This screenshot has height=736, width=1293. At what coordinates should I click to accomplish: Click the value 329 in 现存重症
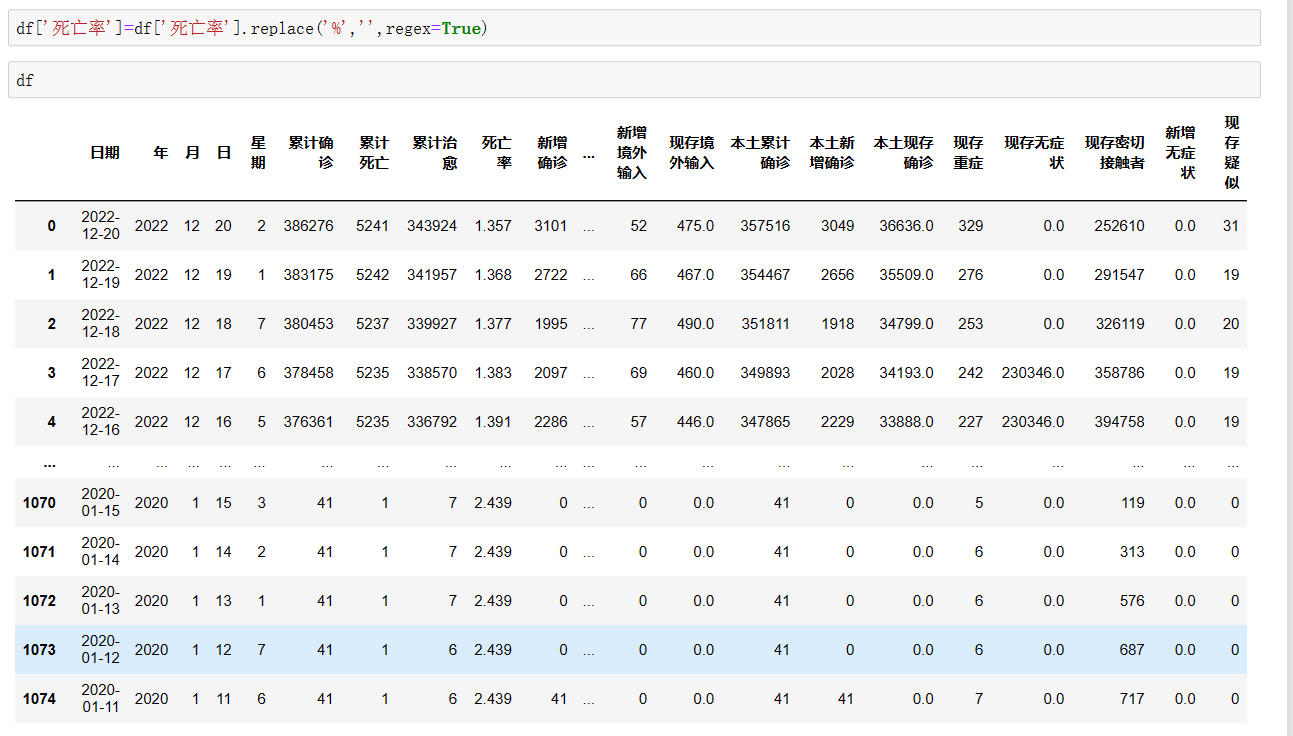(x=970, y=226)
